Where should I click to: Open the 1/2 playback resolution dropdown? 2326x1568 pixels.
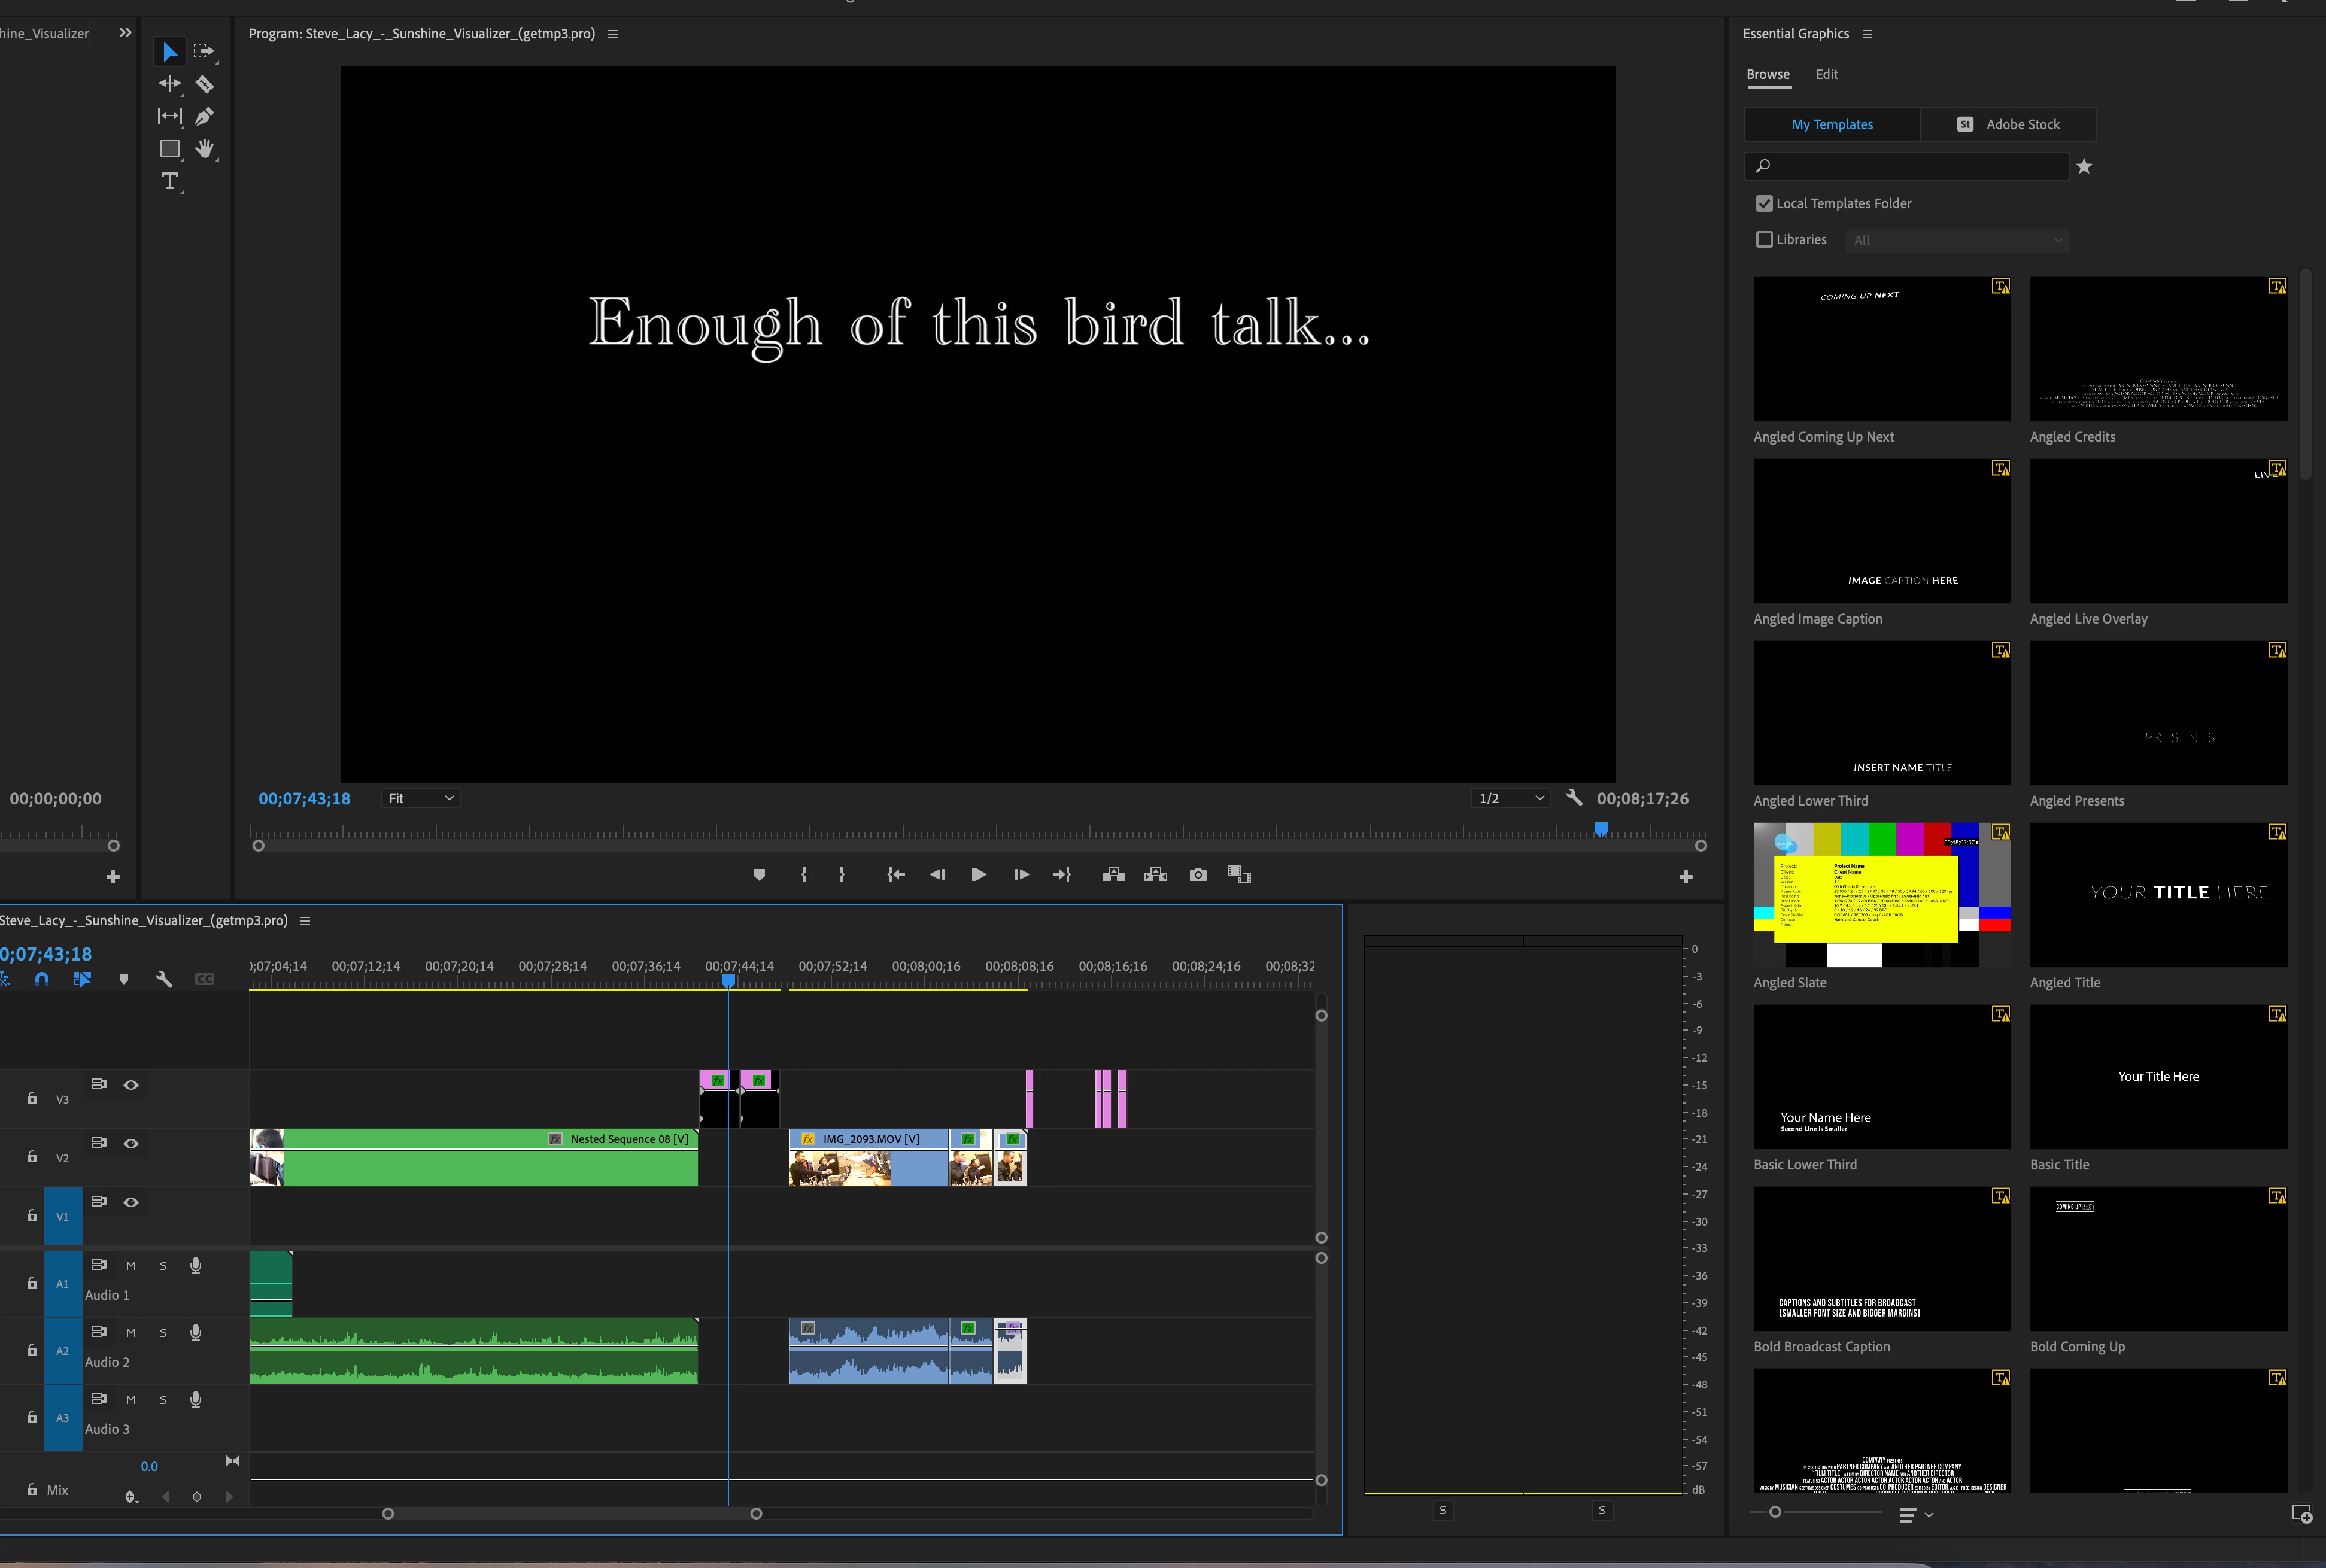tap(1511, 798)
